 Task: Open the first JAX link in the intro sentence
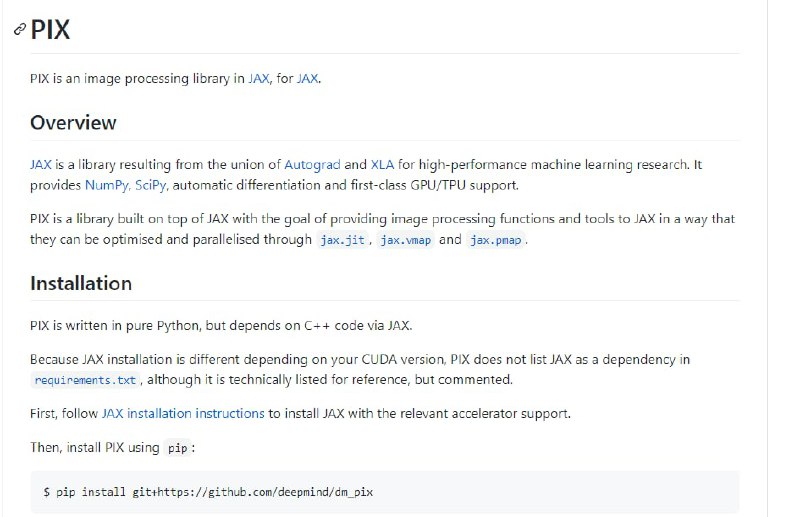[259, 79]
